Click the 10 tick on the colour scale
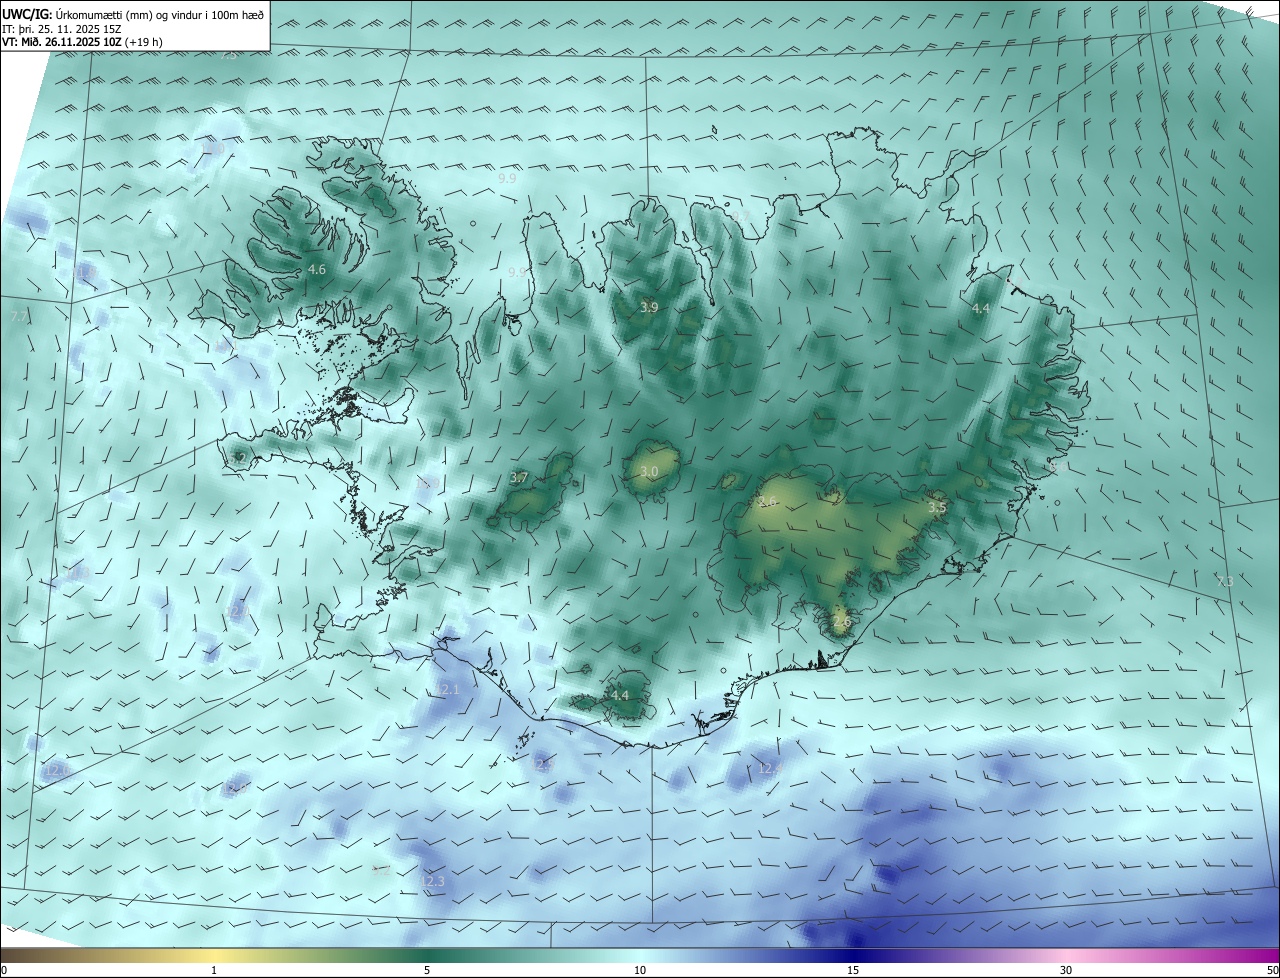The width and height of the screenshot is (1280, 978). [640, 970]
